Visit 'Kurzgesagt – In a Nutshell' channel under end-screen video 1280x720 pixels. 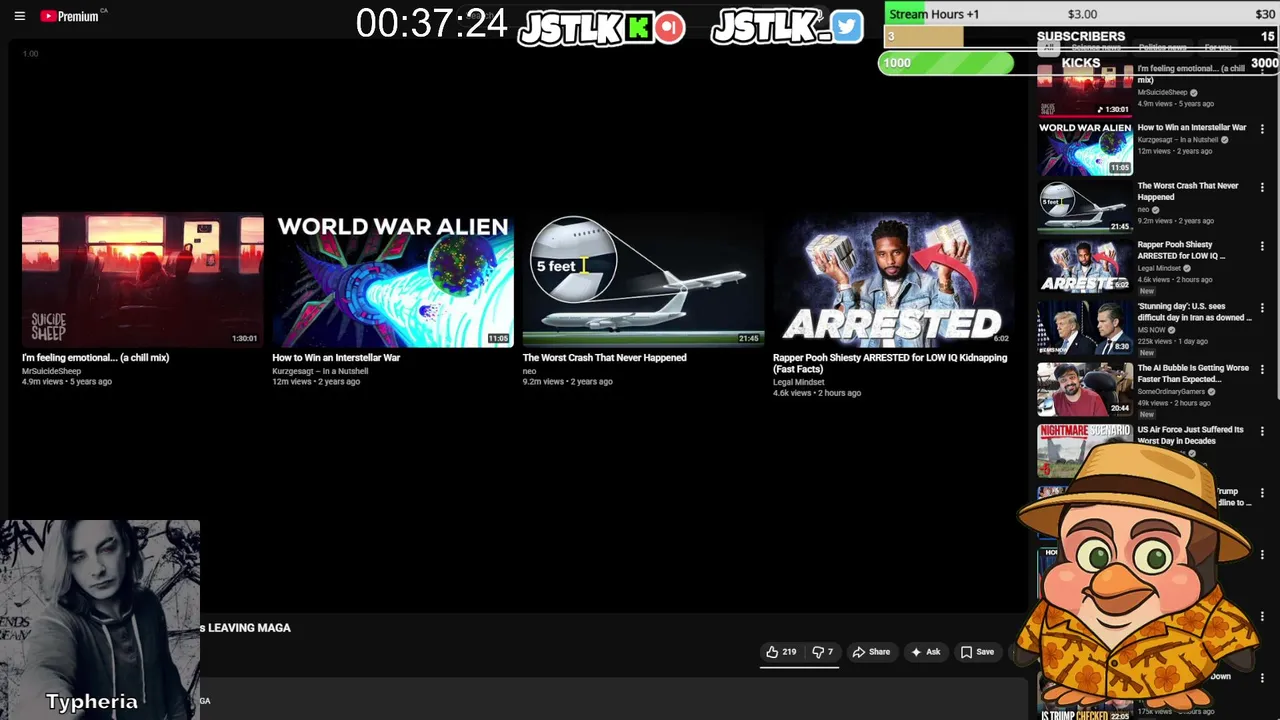(x=320, y=371)
